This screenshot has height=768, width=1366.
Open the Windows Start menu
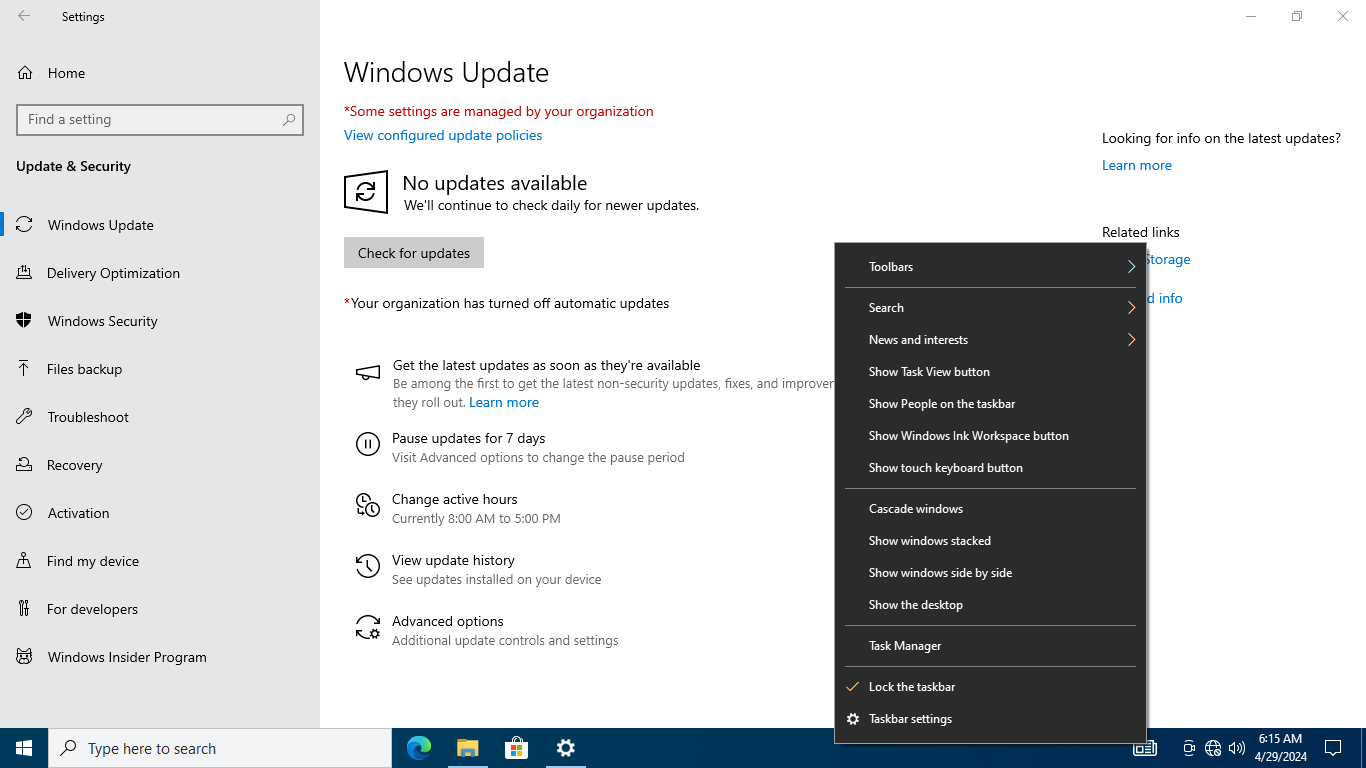click(x=24, y=748)
